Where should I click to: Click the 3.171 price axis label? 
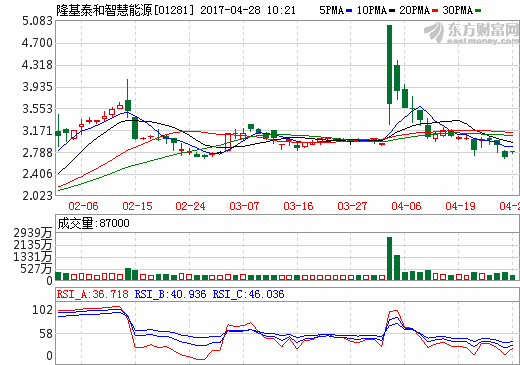pyautogui.click(x=37, y=131)
